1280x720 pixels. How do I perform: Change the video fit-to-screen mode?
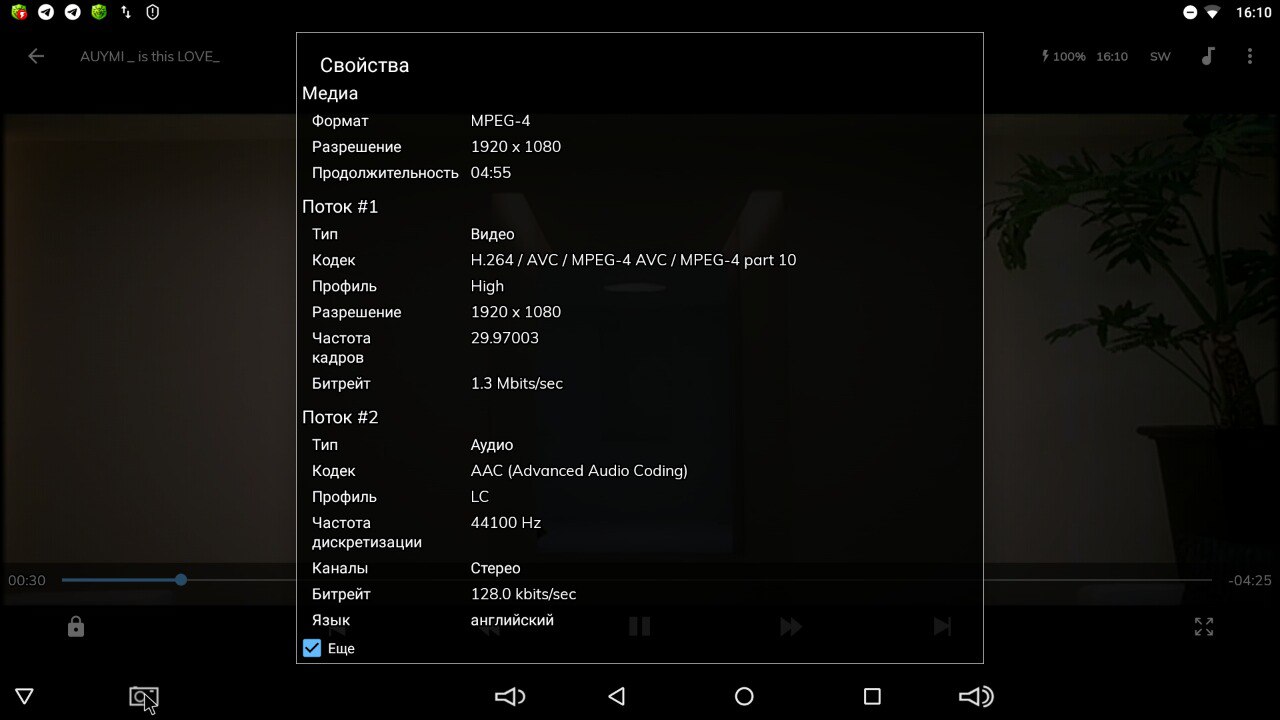pos(1204,627)
